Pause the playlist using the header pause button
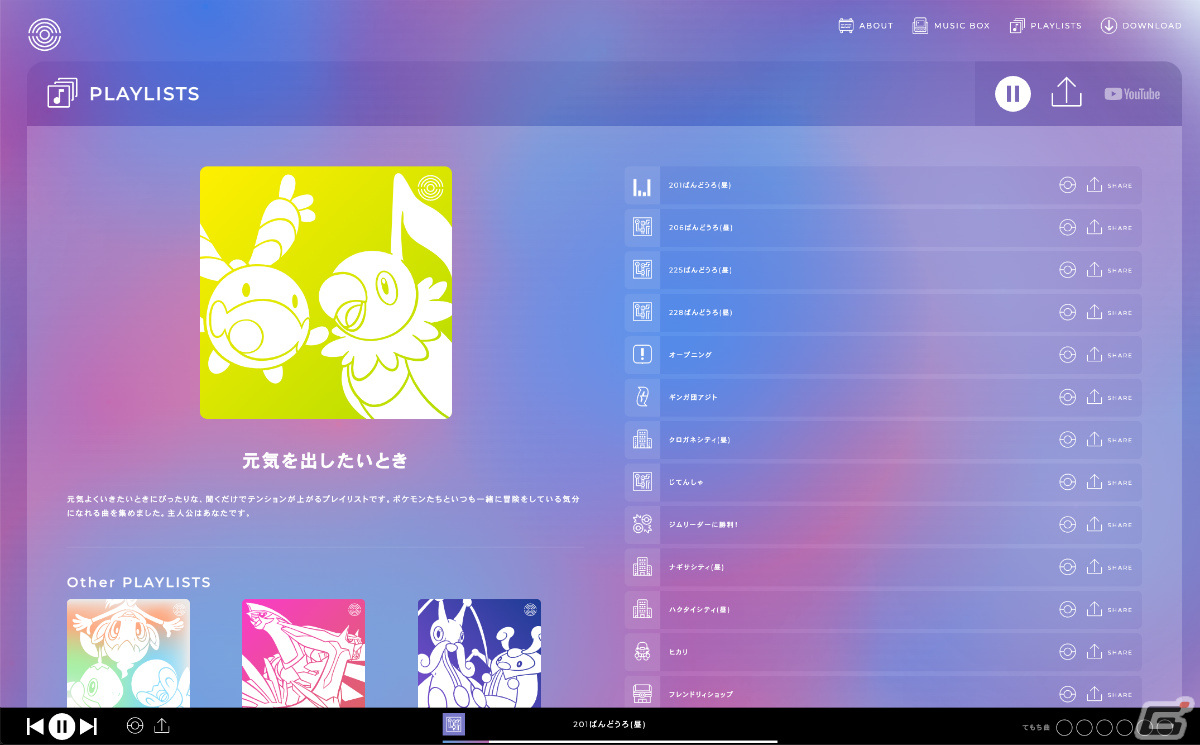The image size is (1200, 745). coord(1012,94)
